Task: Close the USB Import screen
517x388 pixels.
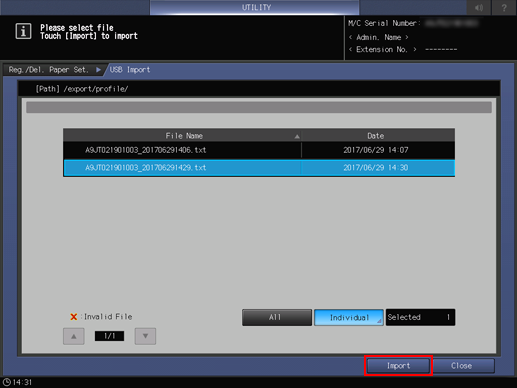Action: click(463, 366)
